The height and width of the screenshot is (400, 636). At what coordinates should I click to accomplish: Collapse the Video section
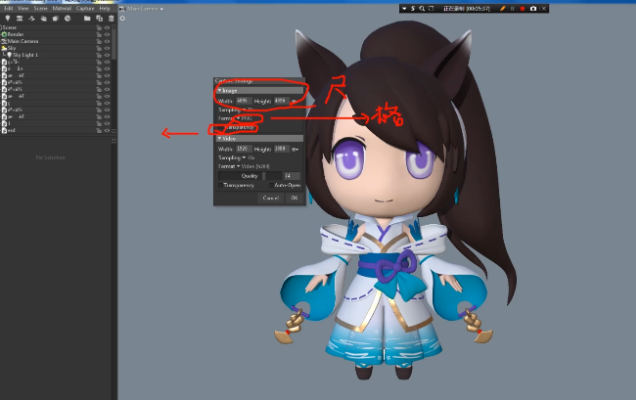220,138
